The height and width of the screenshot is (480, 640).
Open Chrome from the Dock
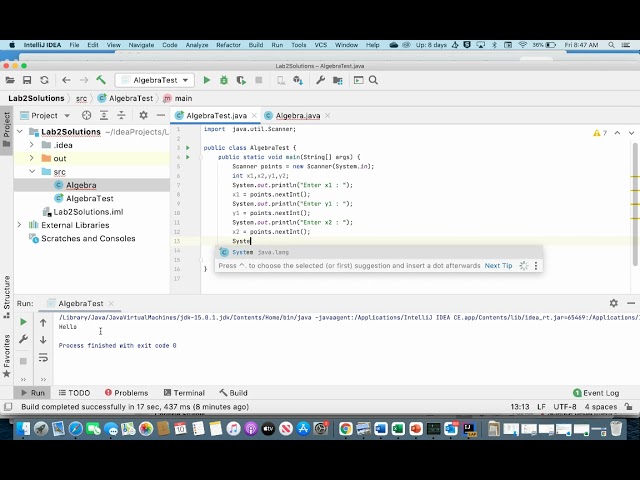pyautogui.click(x=345, y=429)
